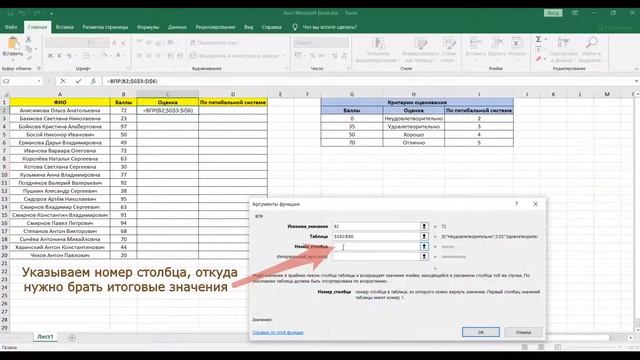Confirm formula entry with the checkmark icon
This screenshot has height=360, width=640.
point(78,81)
